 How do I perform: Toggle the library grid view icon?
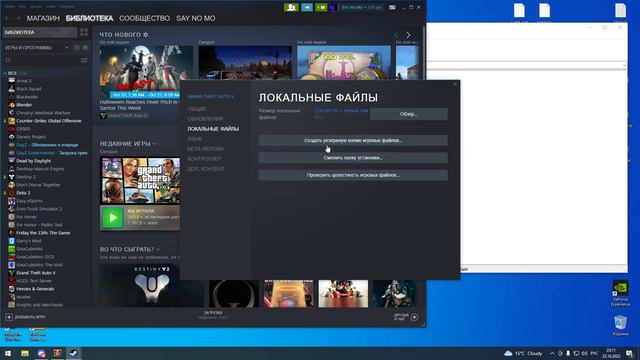click(84, 32)
